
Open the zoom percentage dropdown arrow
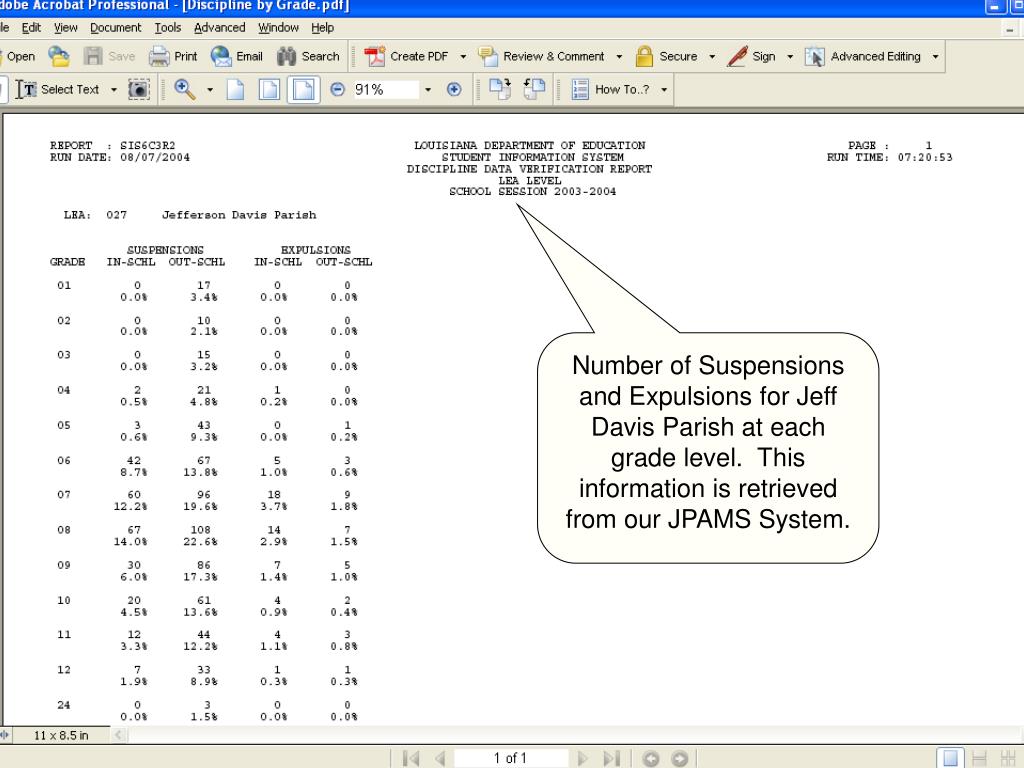pyautogui.click(x=428, y=89)
